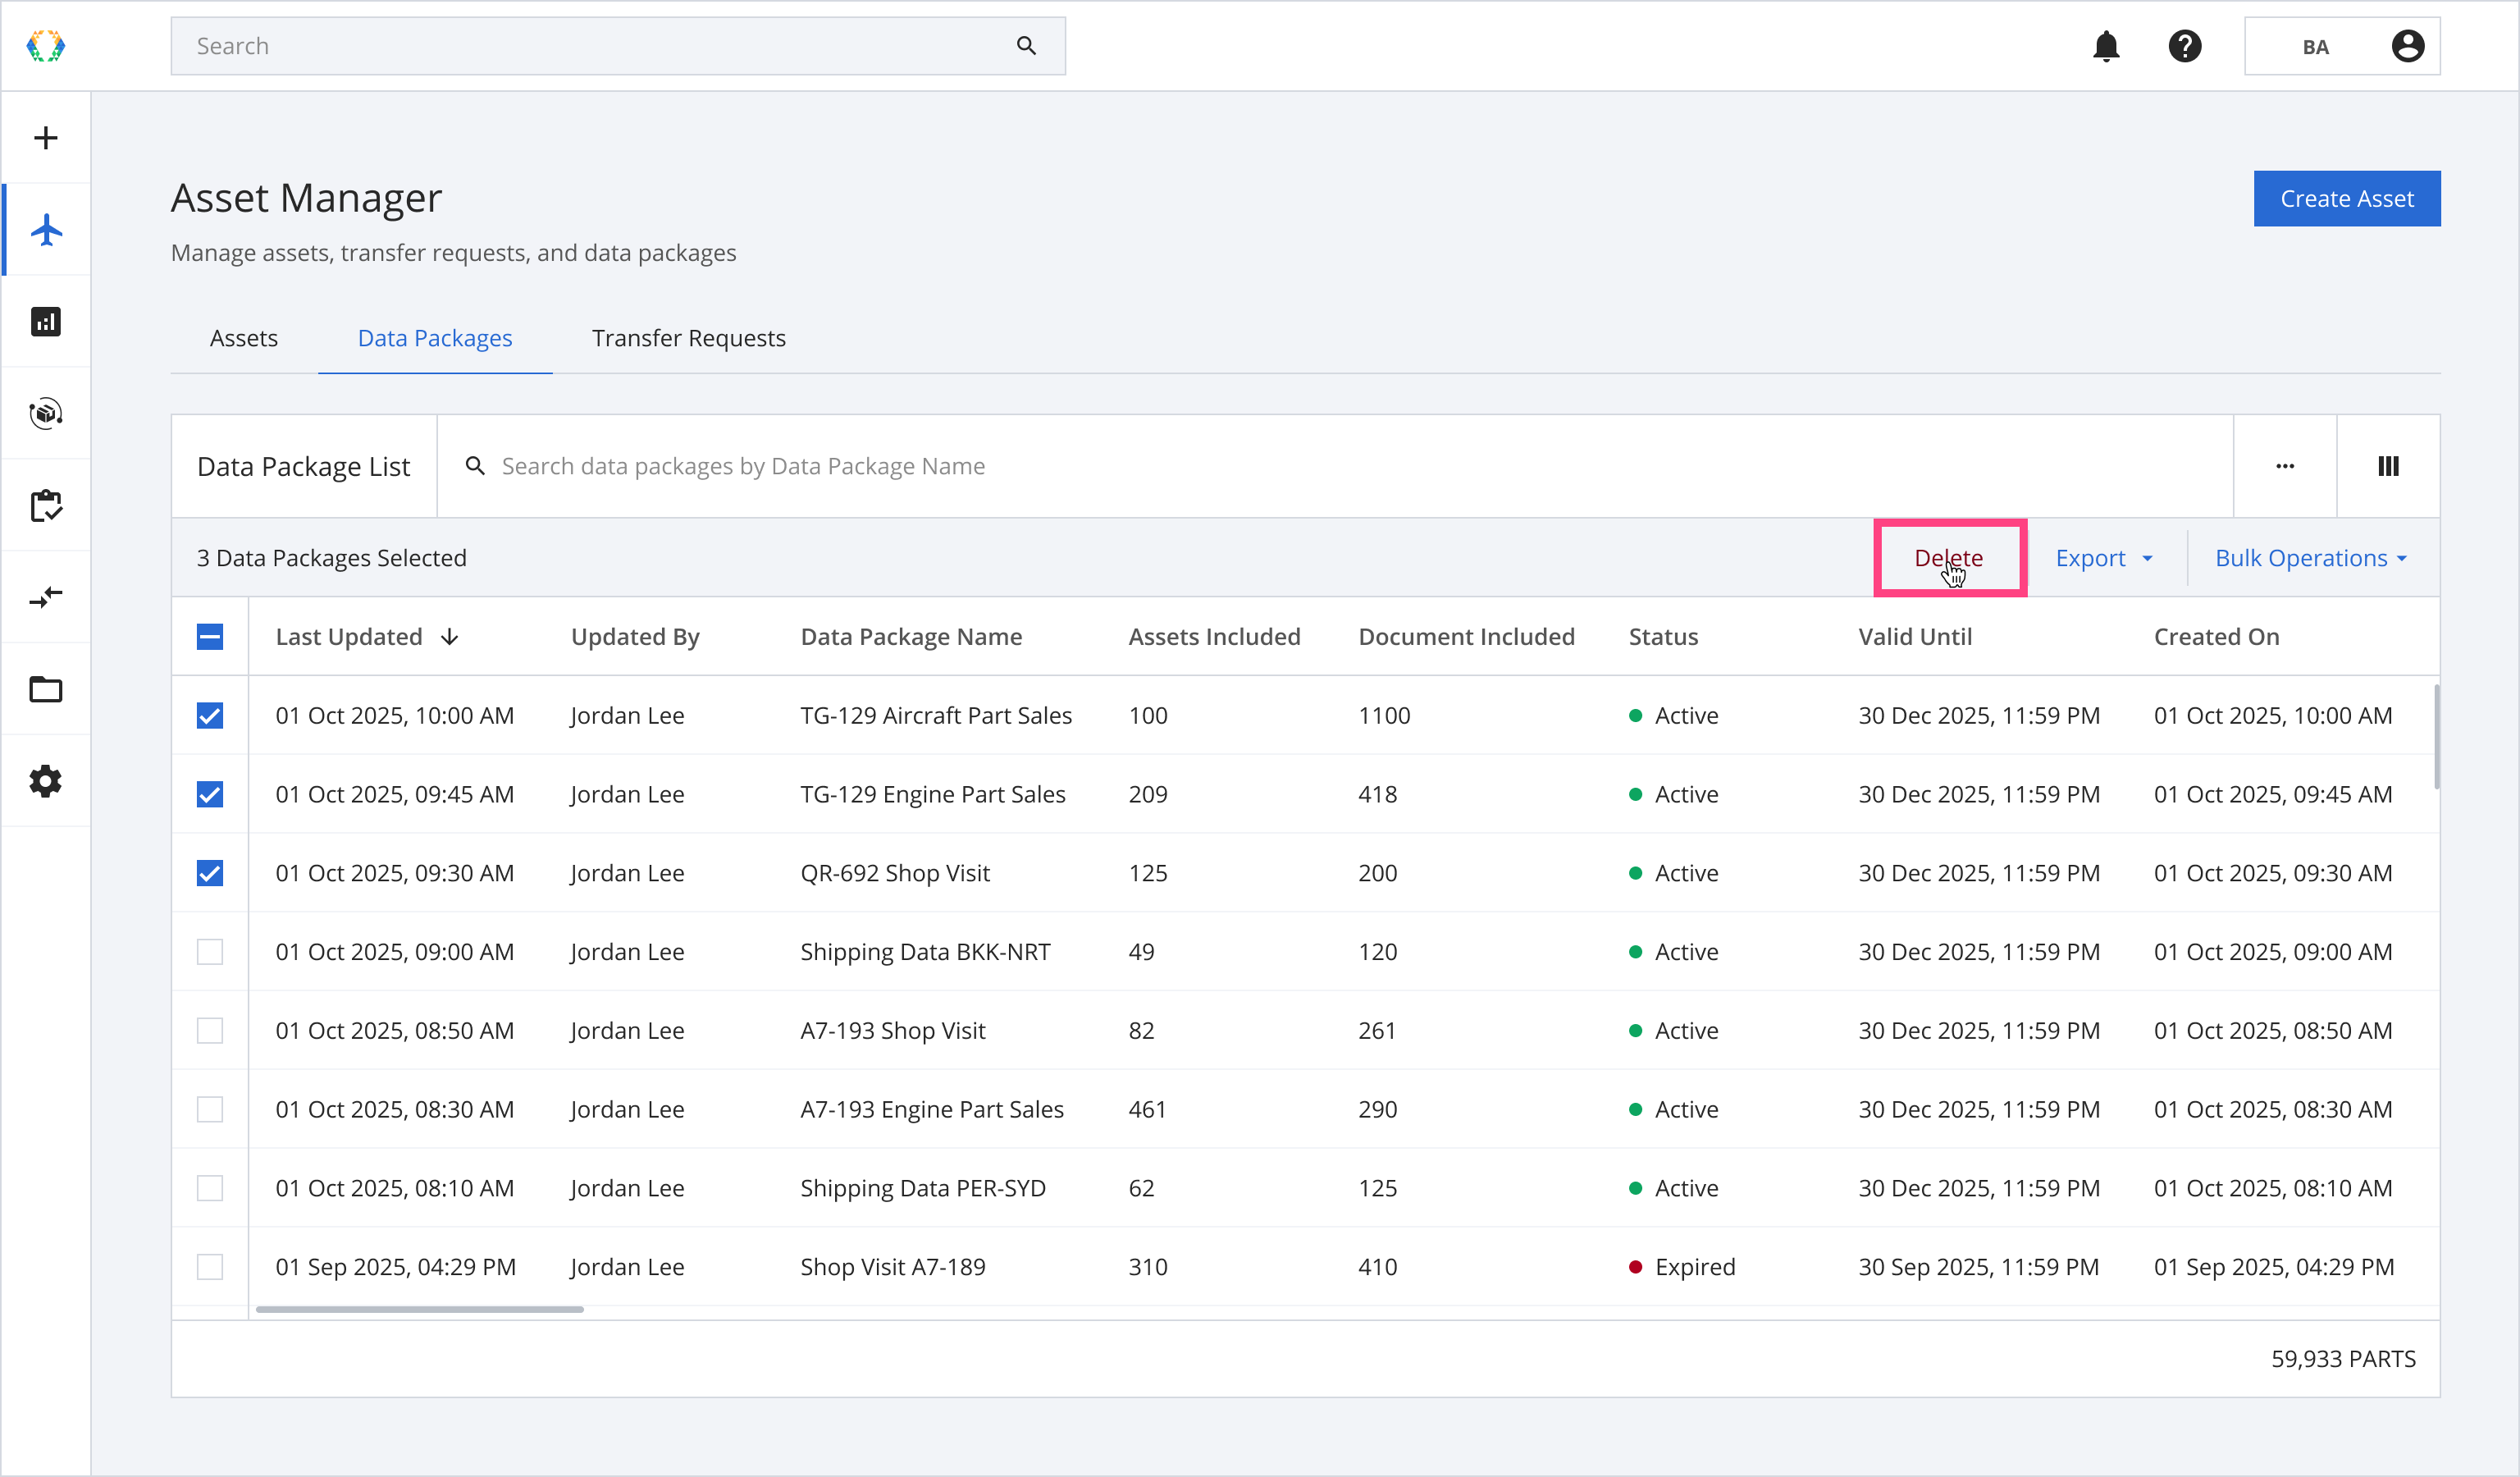Click the plus icon in sidebar
Image resolution: width=2520 pixels, height=1477 pixels.
(46, 138)
